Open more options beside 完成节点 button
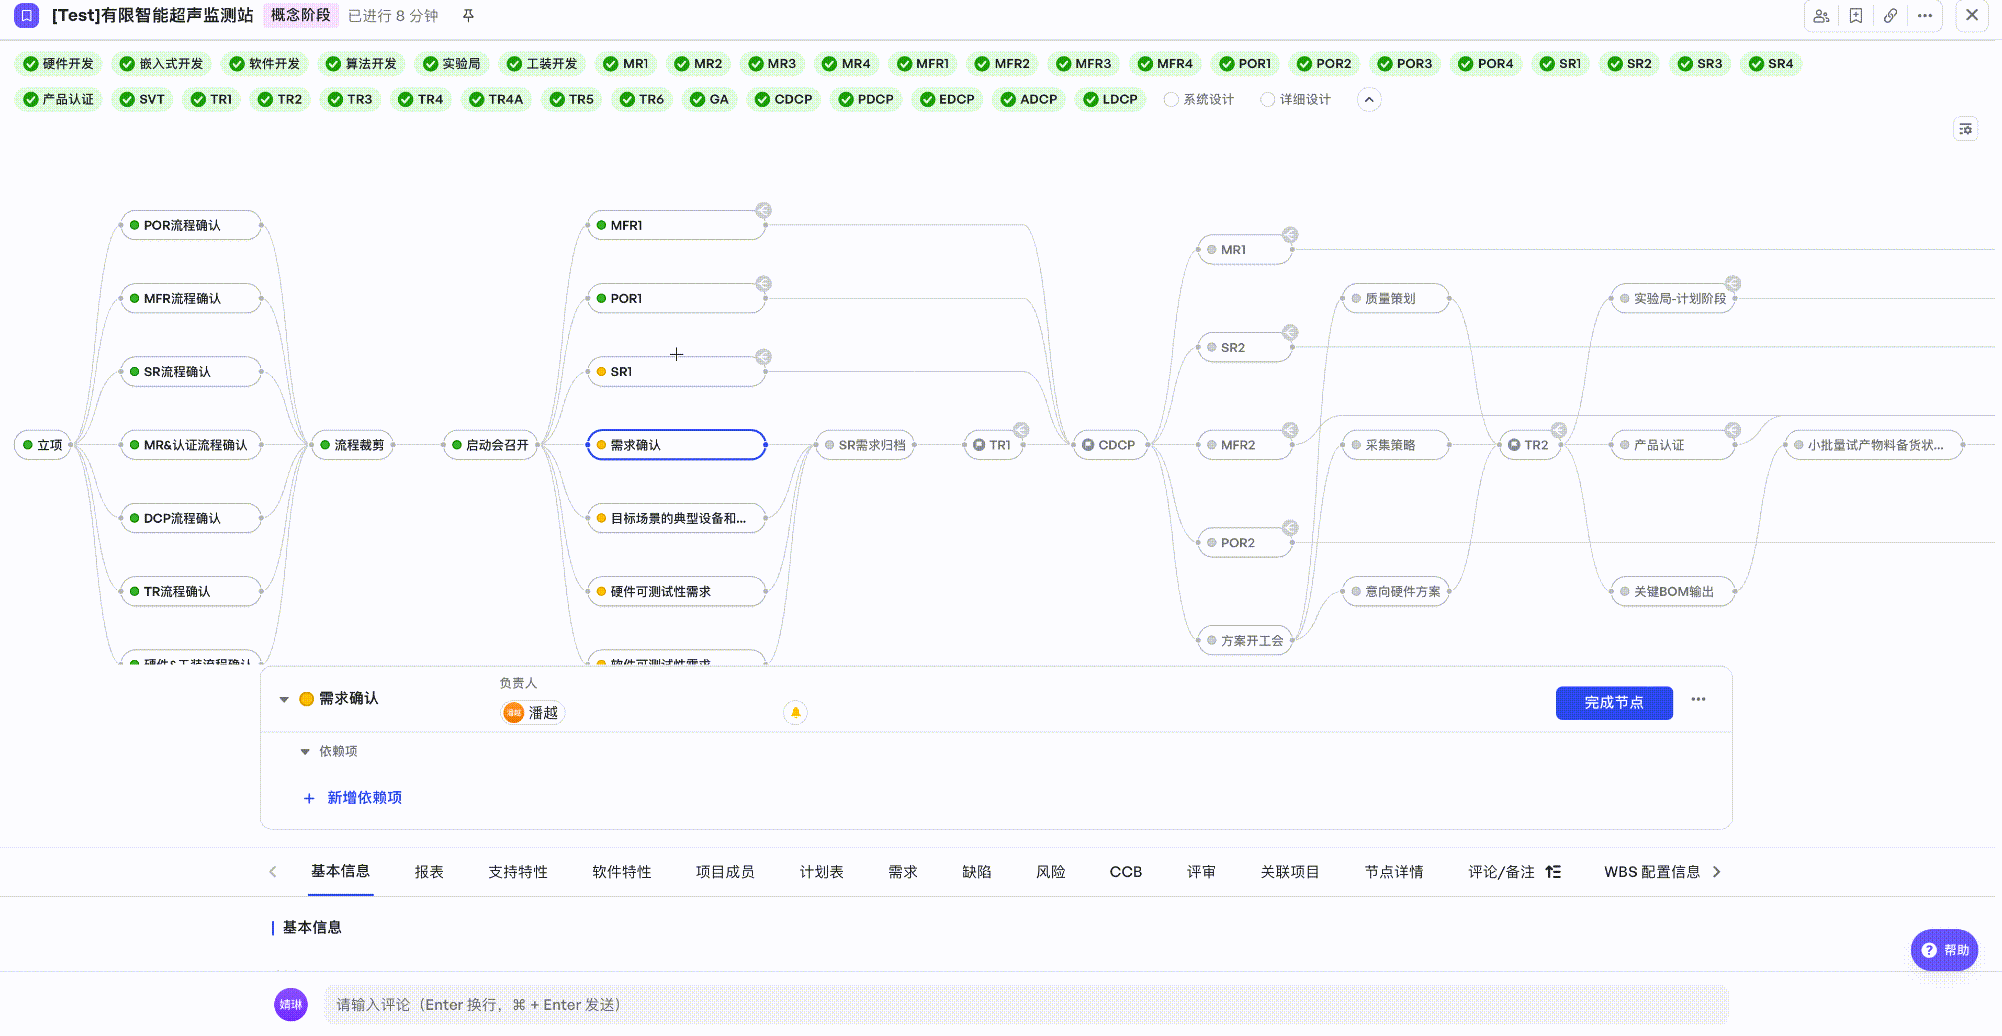This screenshot has width=2002, height=1036. click(1698, 700)
